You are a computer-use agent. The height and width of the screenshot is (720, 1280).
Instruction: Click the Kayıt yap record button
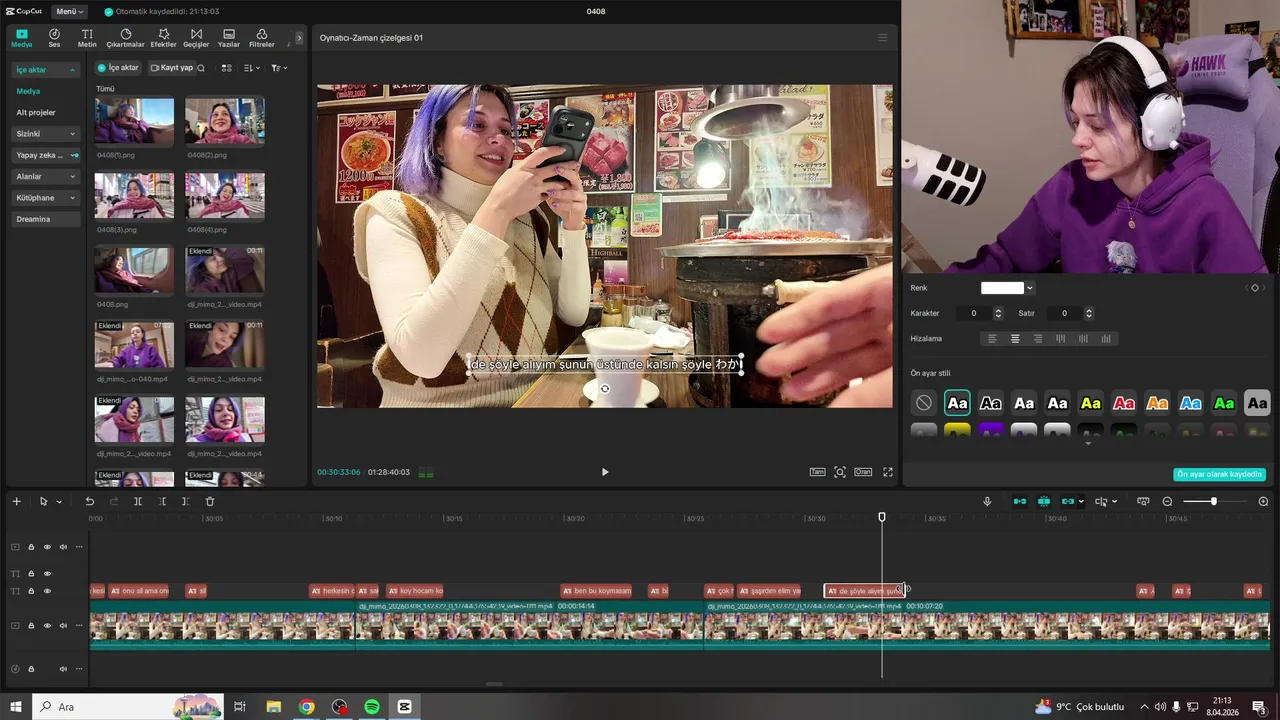pyautogui.click(x=170, y=68)
